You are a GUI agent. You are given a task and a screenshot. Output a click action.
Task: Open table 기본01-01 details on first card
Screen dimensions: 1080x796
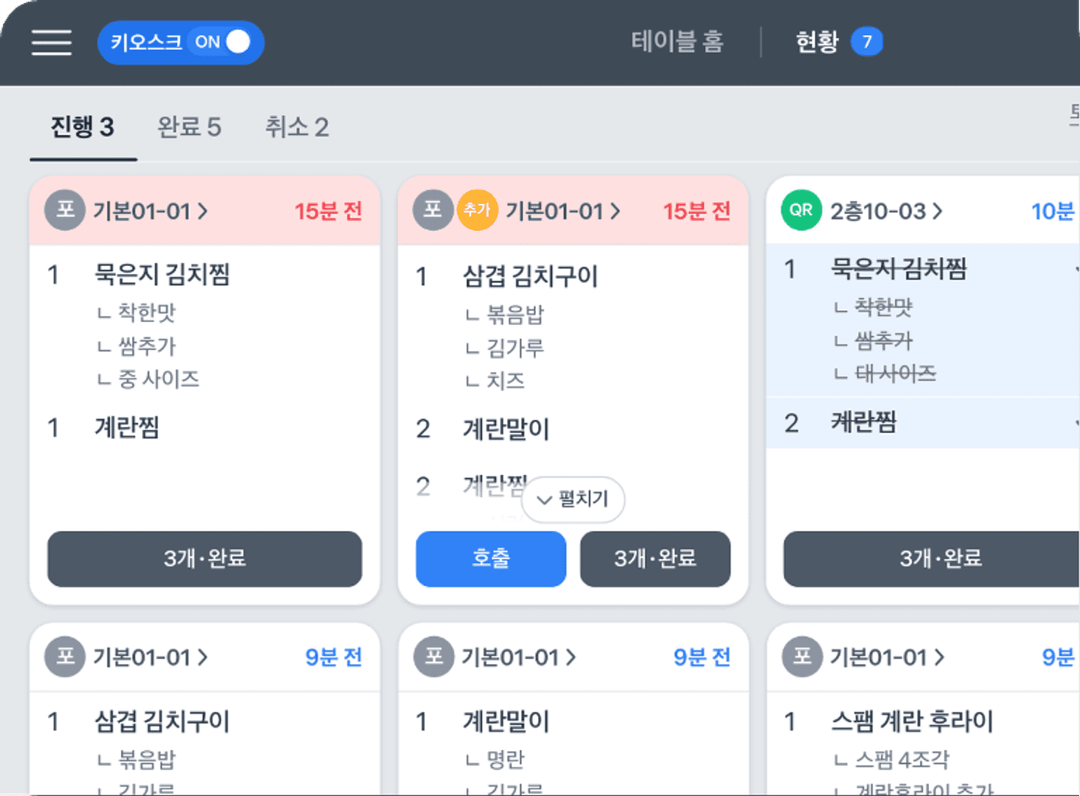(151, 211)
